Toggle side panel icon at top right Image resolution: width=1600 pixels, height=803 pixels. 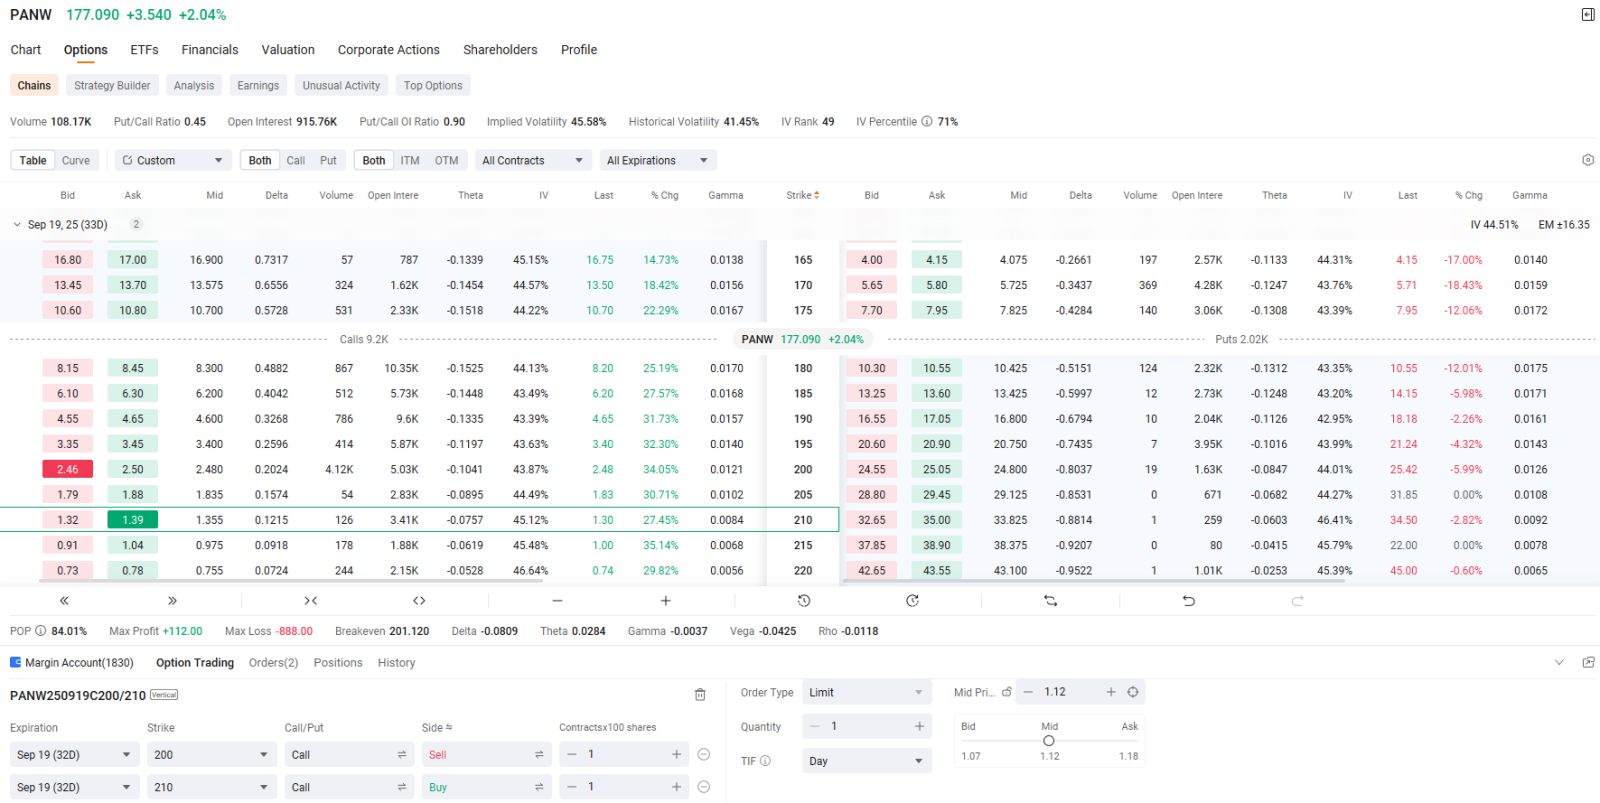(1588, 15)
